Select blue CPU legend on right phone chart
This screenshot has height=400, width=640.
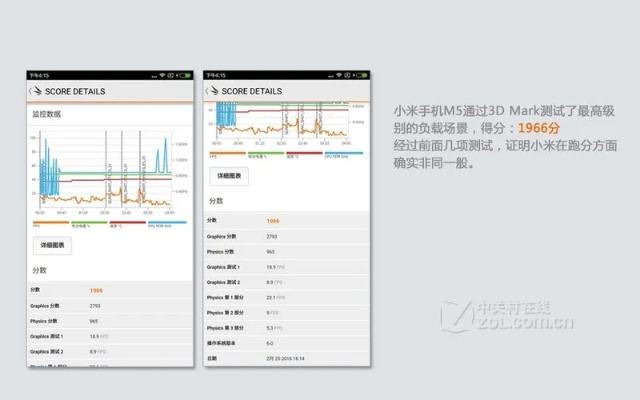pos(344,155)
